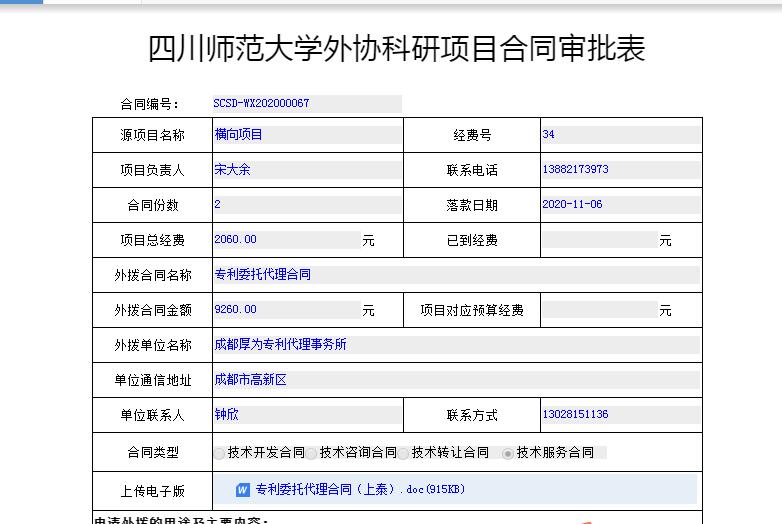Click the 上传电子版 label cell
The width and height of the screenshot is (782, 524).
153,491
